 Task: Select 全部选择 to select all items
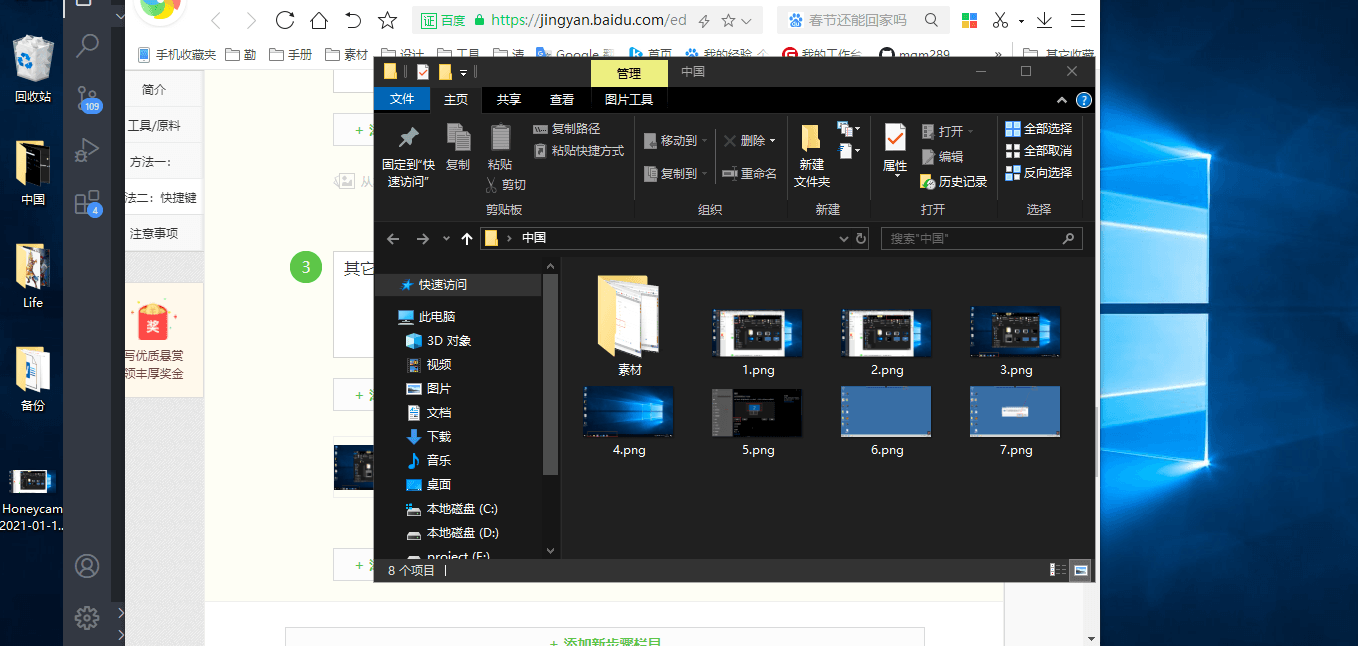click(x=1038, y=128)
